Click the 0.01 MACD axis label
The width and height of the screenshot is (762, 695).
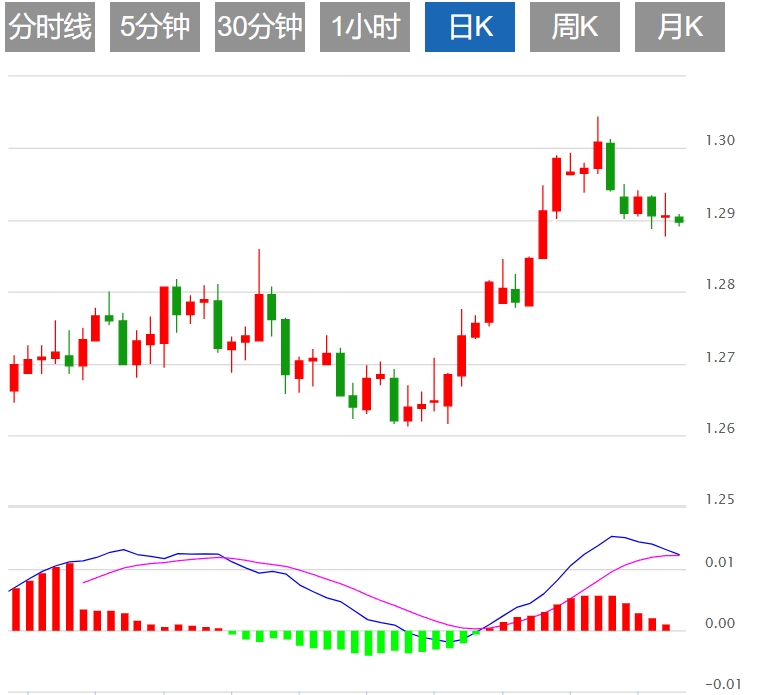pos(720,562)
